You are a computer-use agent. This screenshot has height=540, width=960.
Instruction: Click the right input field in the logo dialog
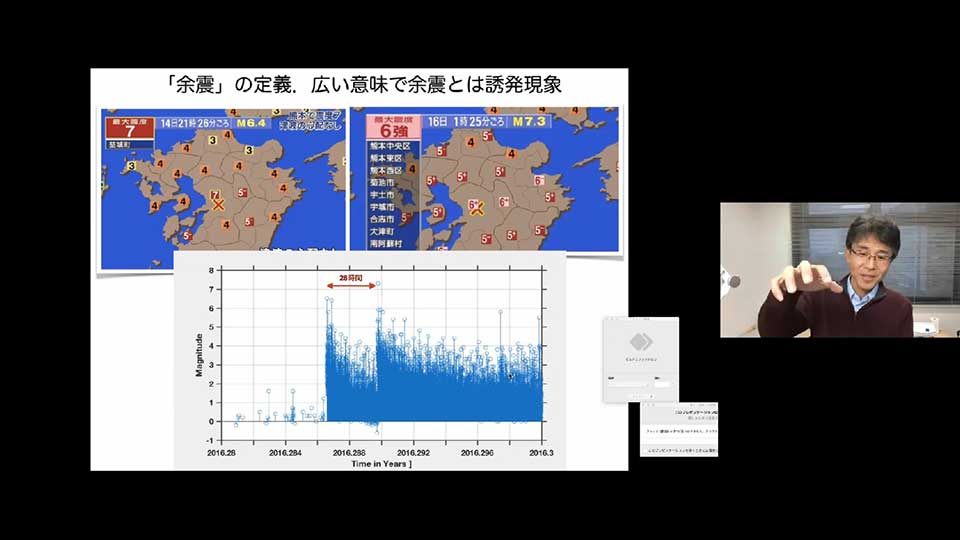point(662,384)
